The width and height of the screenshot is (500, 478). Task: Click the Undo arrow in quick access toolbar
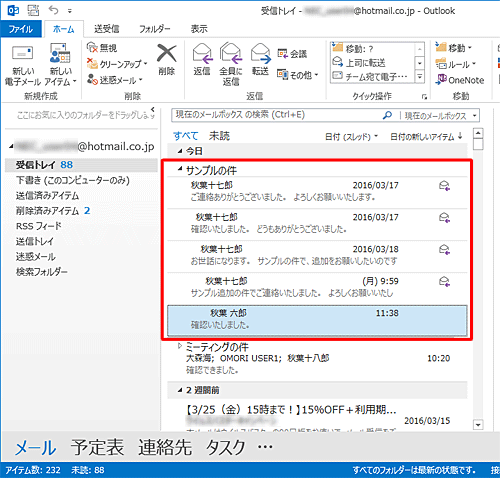tap(53, 10)
